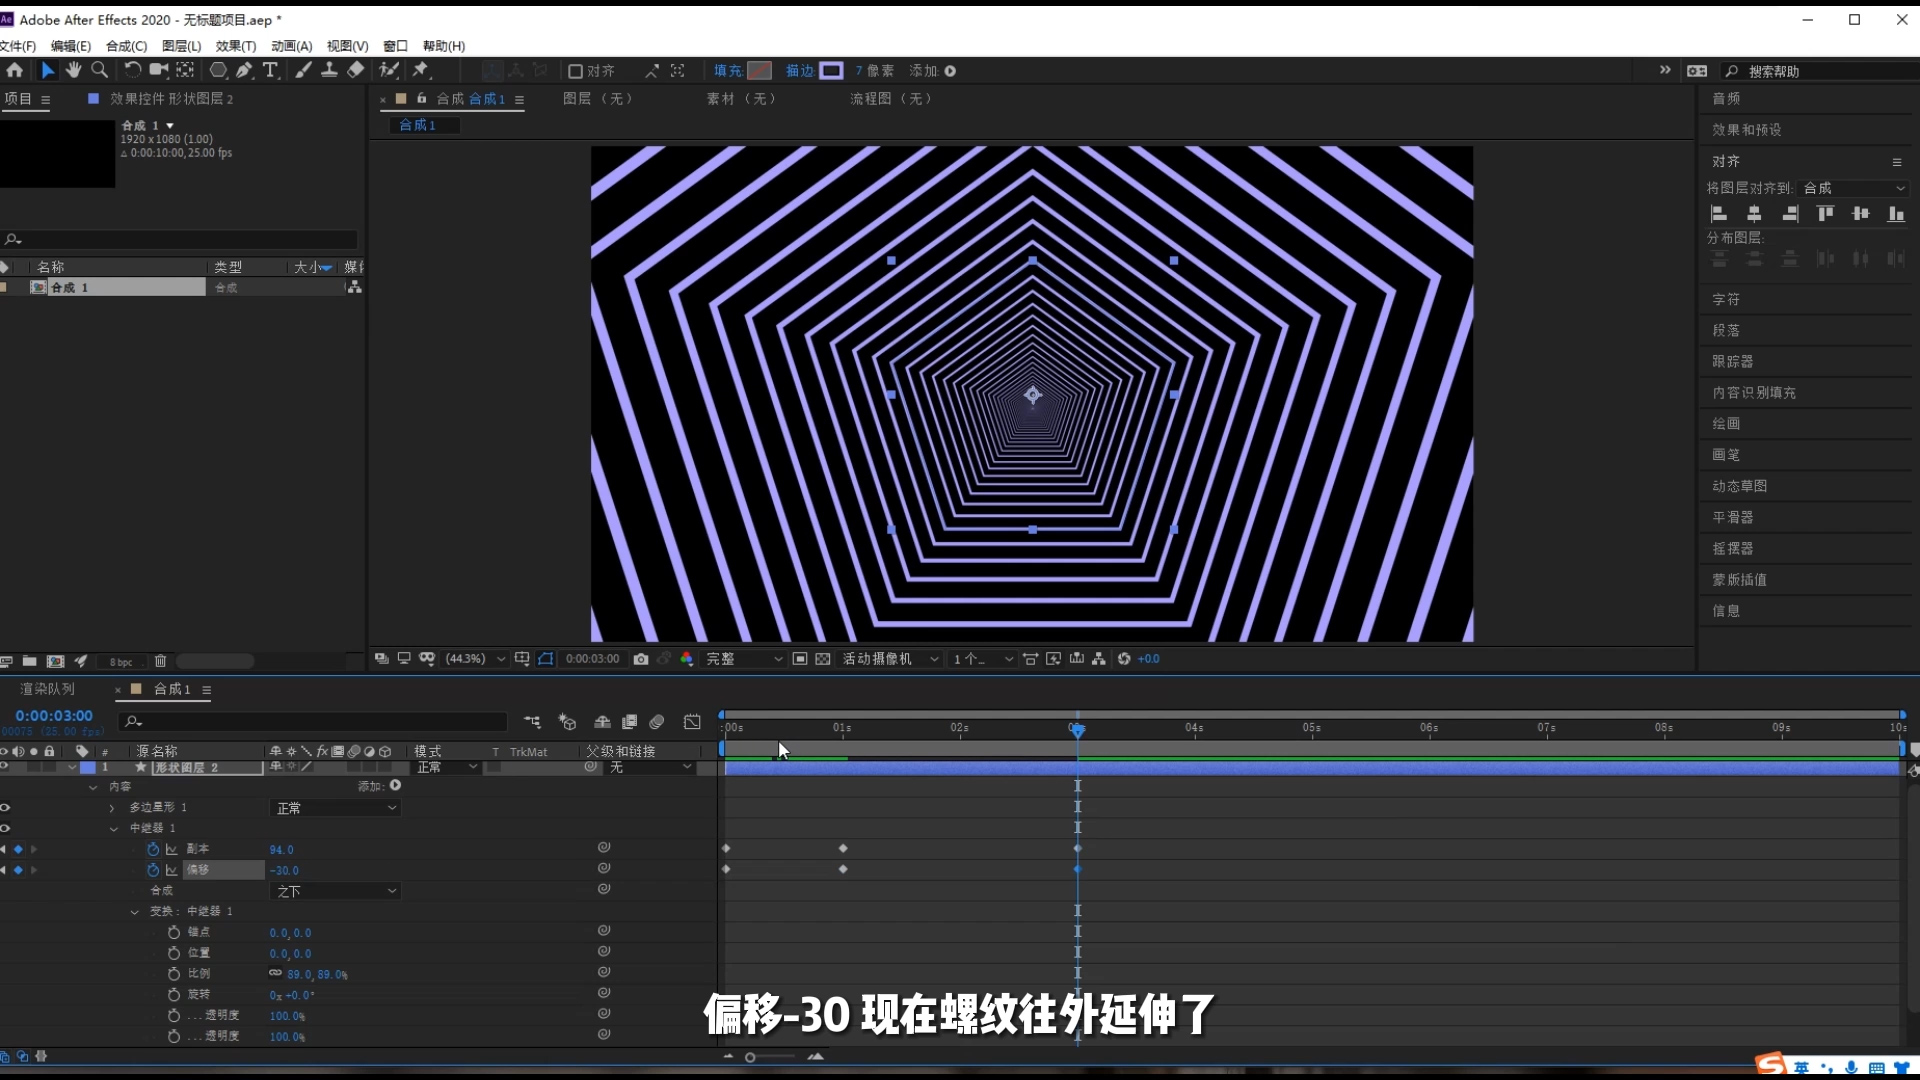1920x1080 pixels.
Task: Toggle stopwatch for 副本 property
Action: tap(153, 849)
